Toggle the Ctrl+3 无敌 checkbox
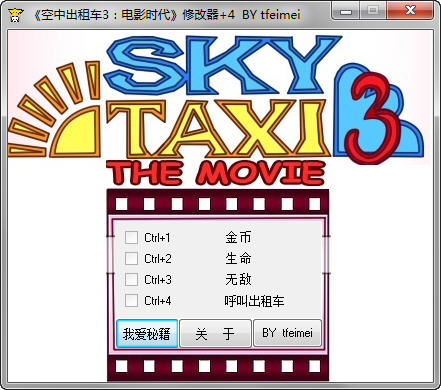The width and height of the screenshot is (441, 390). tap(131, 279)
